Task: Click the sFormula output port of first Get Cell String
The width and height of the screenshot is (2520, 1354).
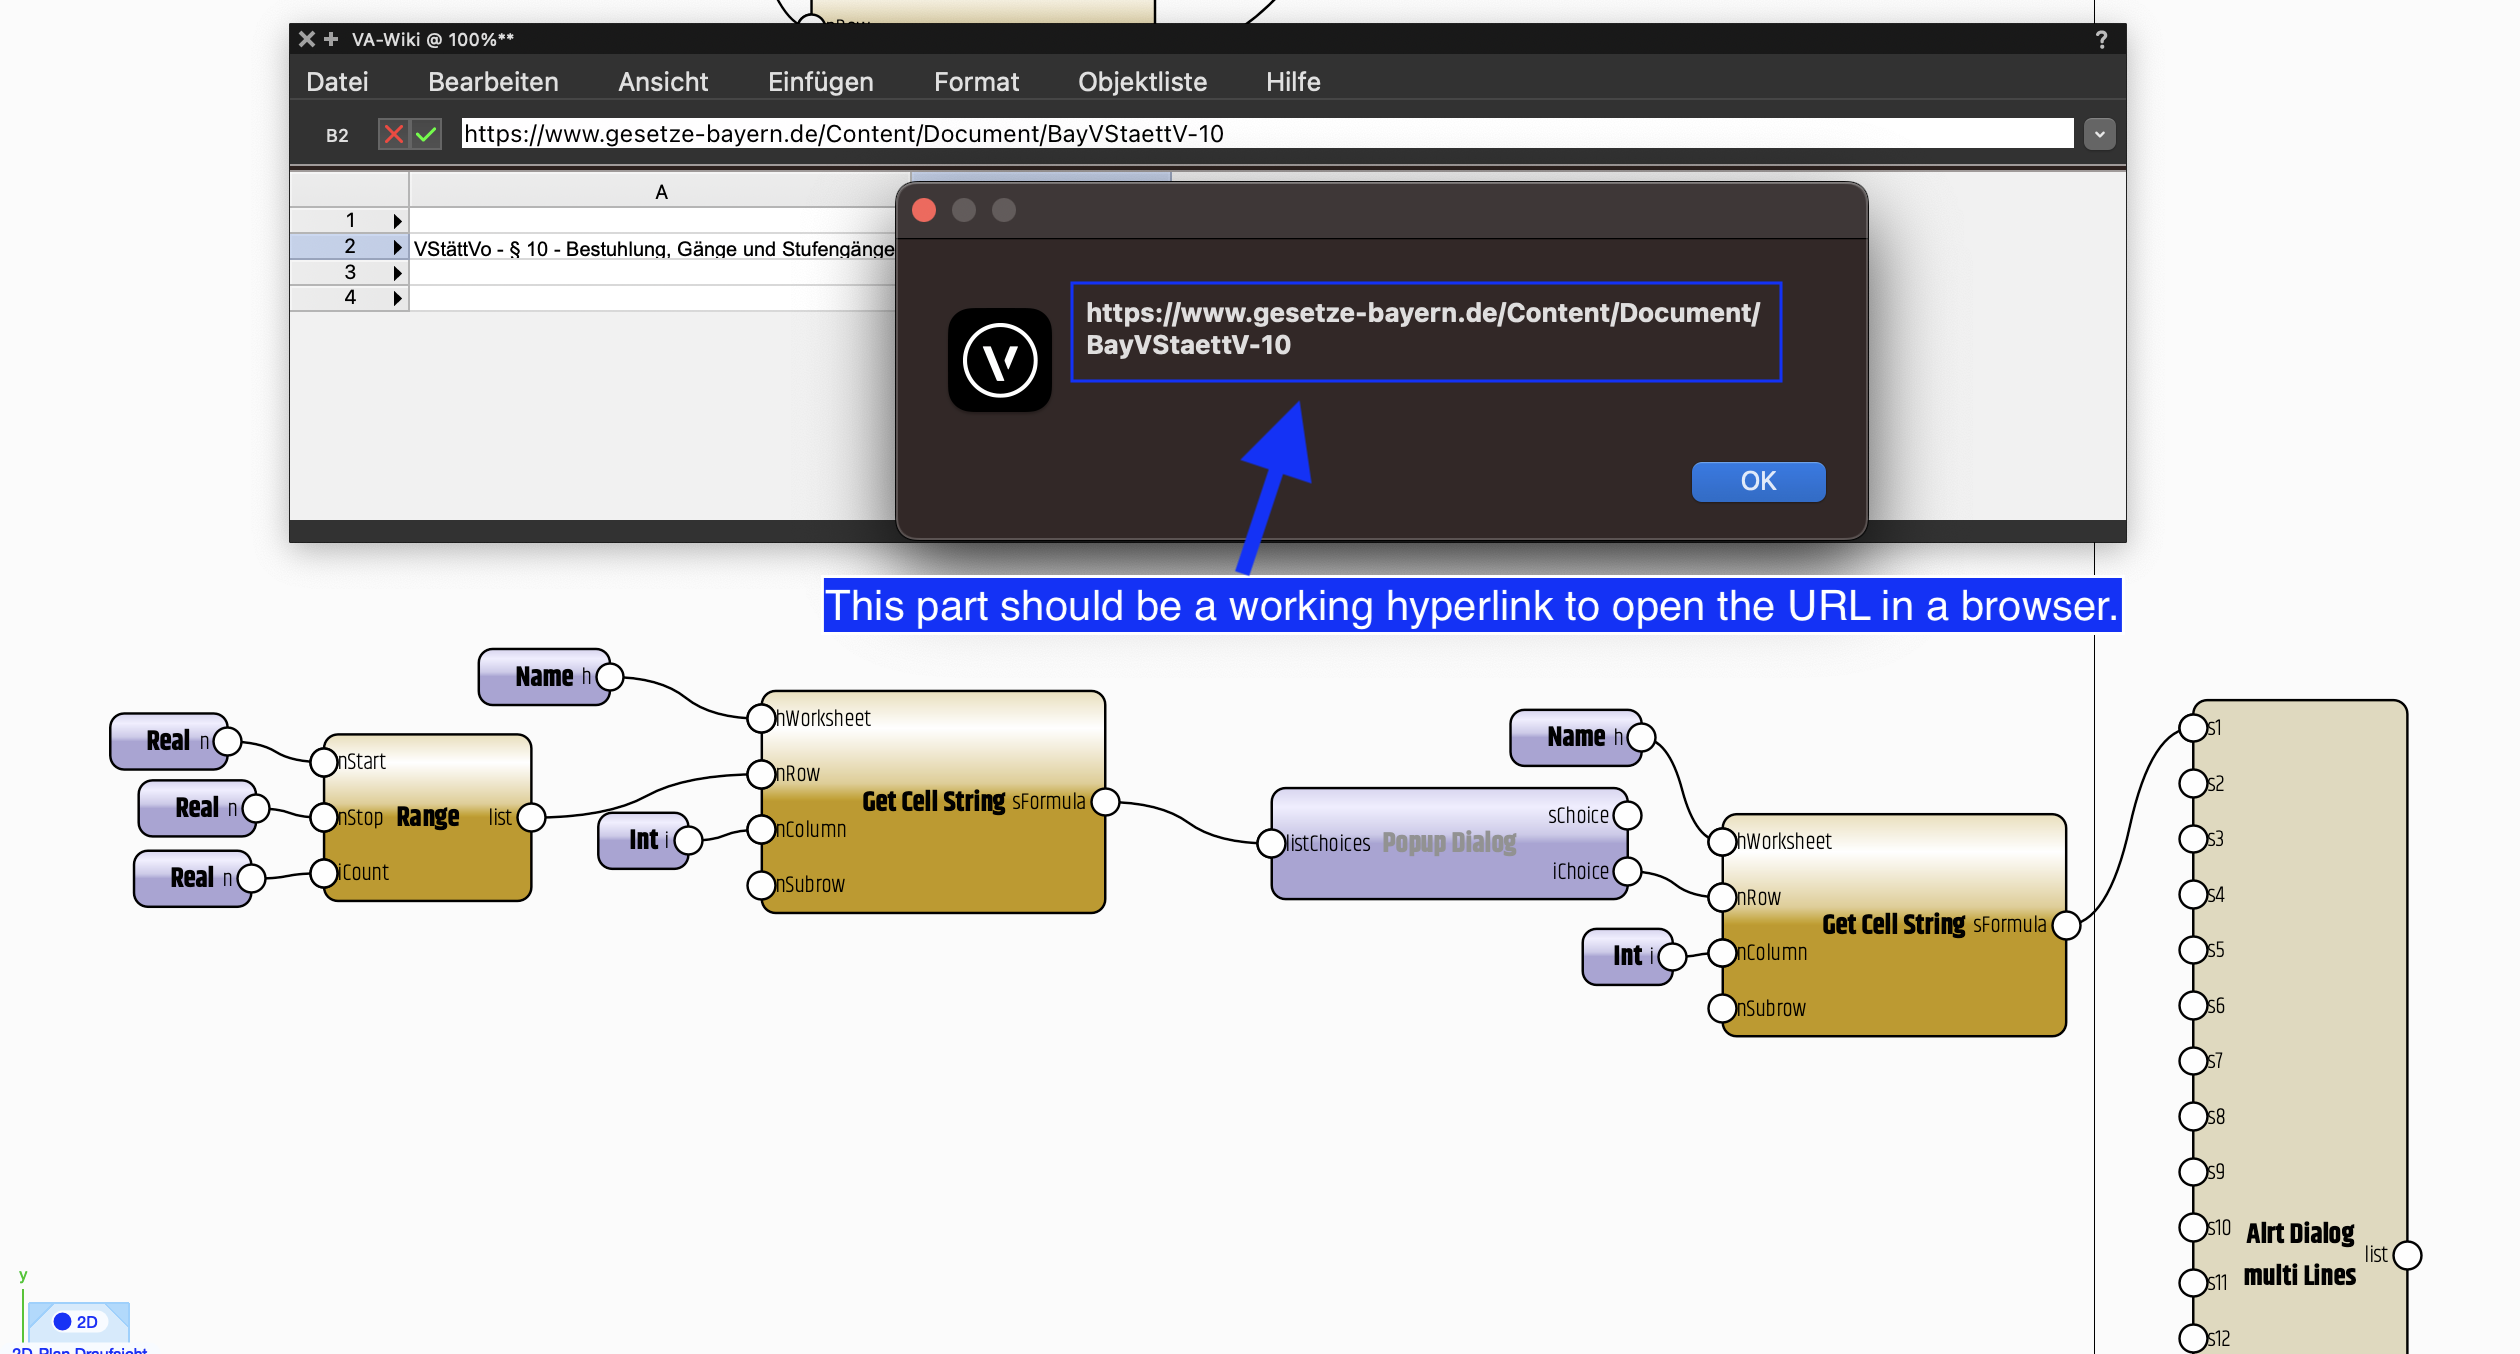Action: point(1105,802)
